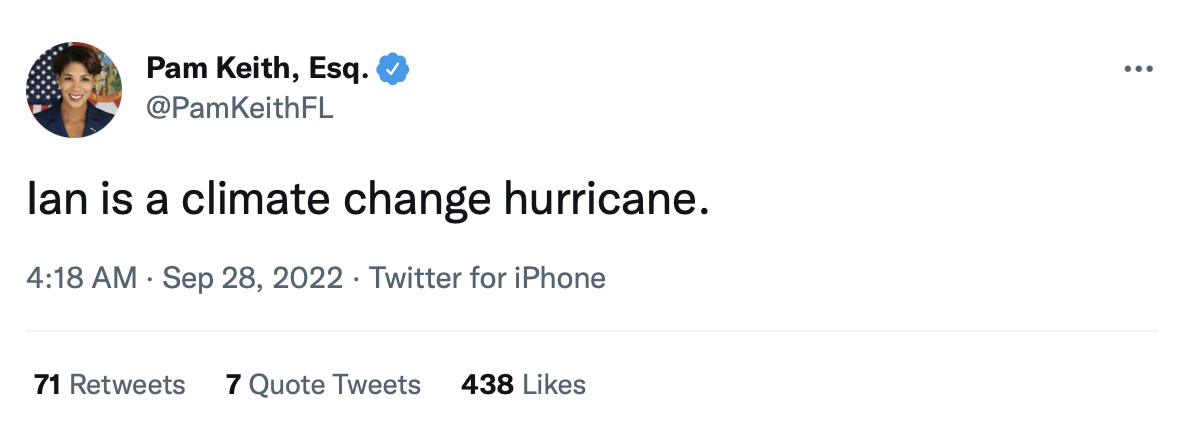Click the quote tweet count number 7
The width and height of the screenshot is (1188, 435).
(233, 384)
